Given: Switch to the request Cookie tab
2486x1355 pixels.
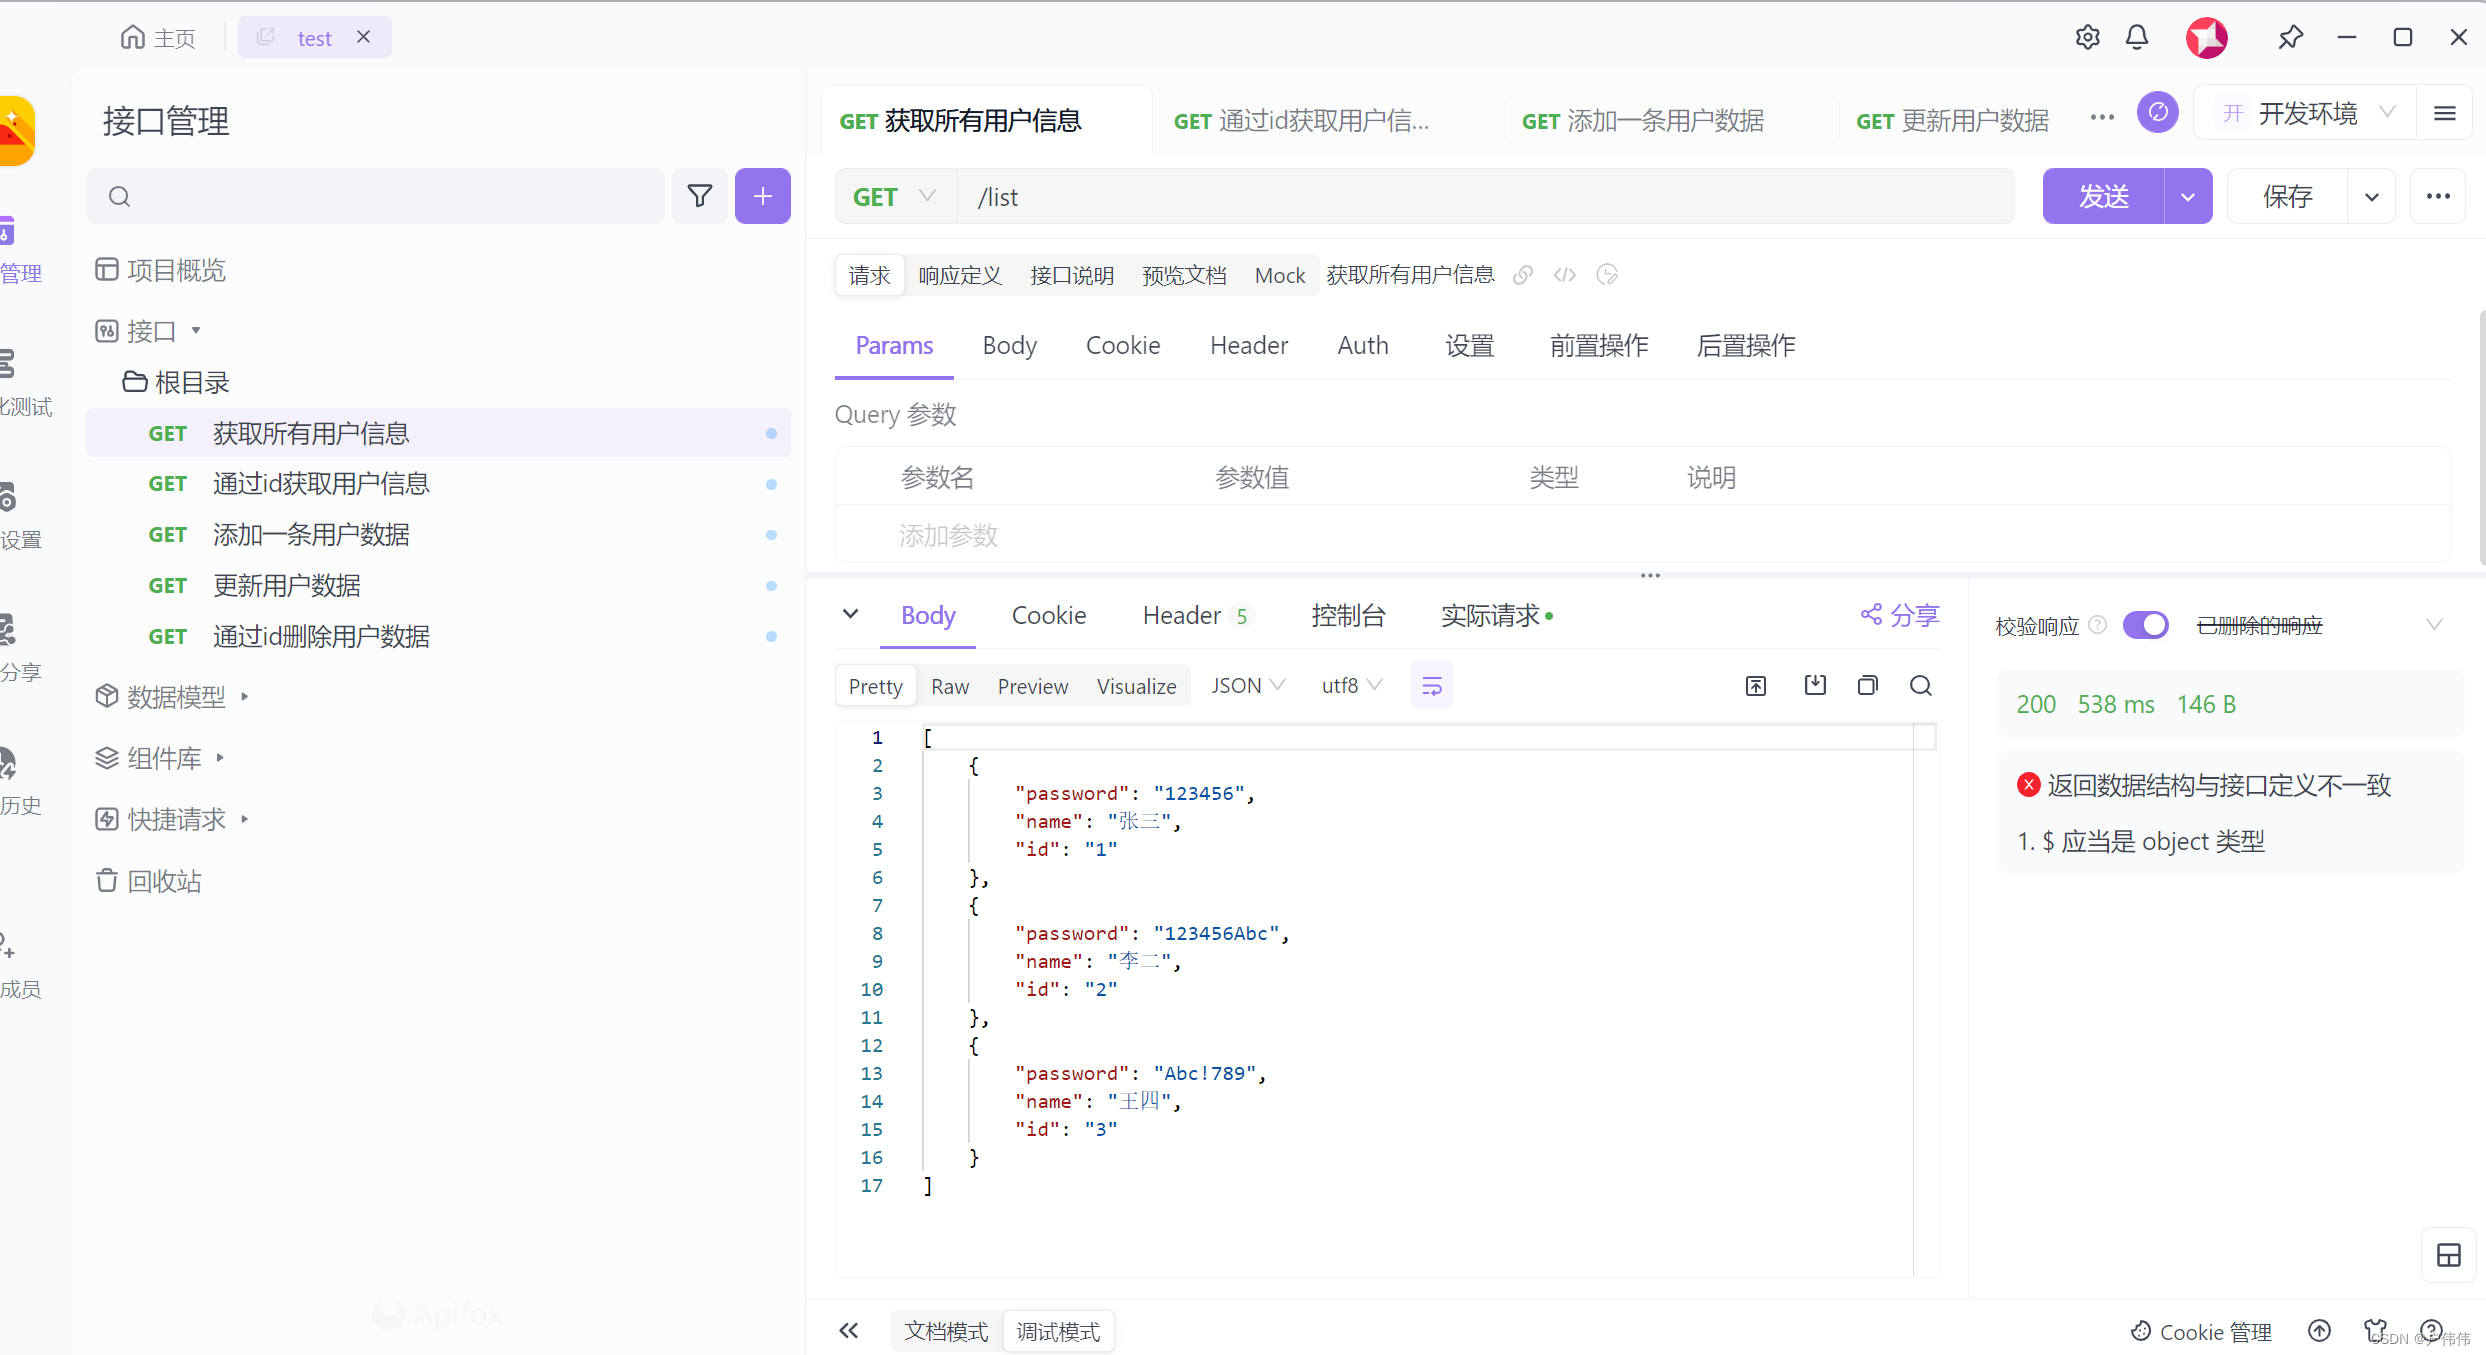Looking at the screenshot, I should click(x=1123, y=346).
